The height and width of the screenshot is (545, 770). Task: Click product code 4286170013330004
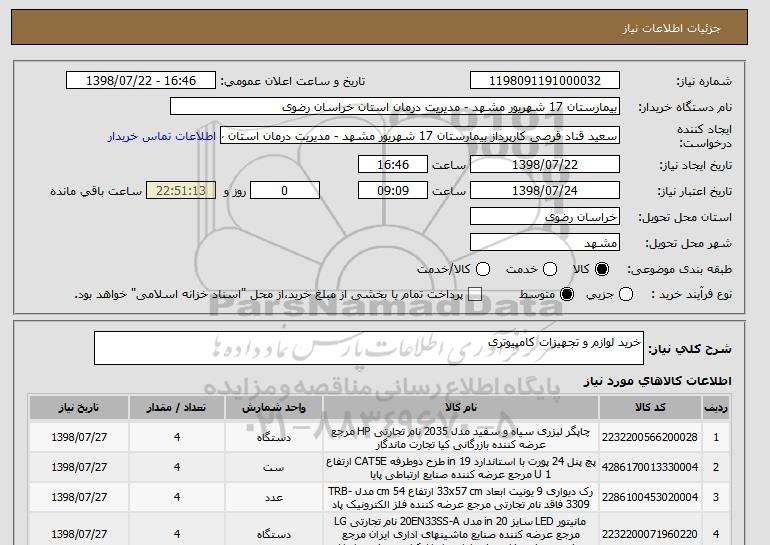coord(650,467)
